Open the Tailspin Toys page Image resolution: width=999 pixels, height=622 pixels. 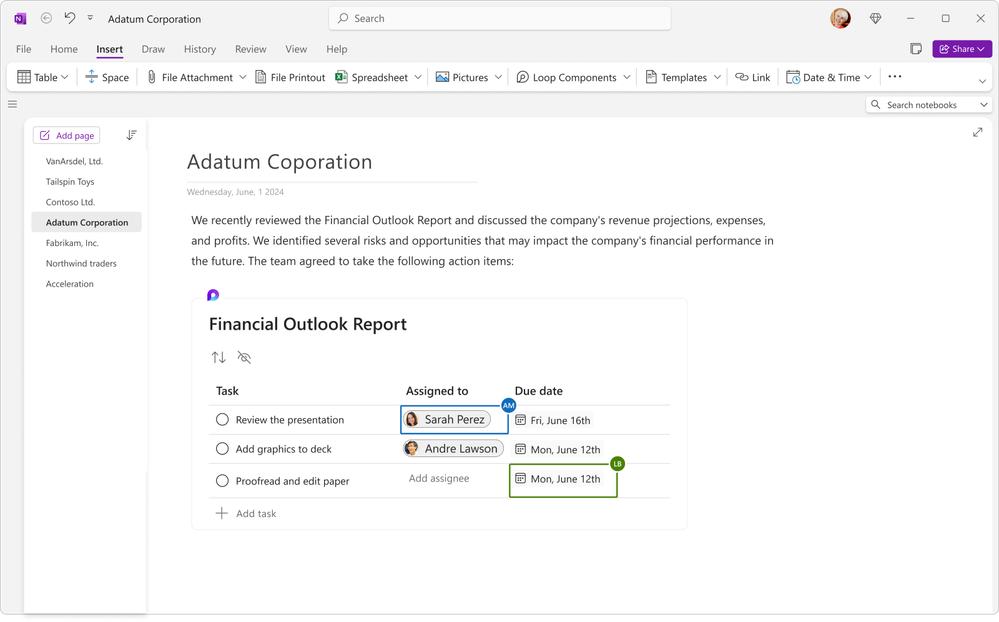[69, 181]
